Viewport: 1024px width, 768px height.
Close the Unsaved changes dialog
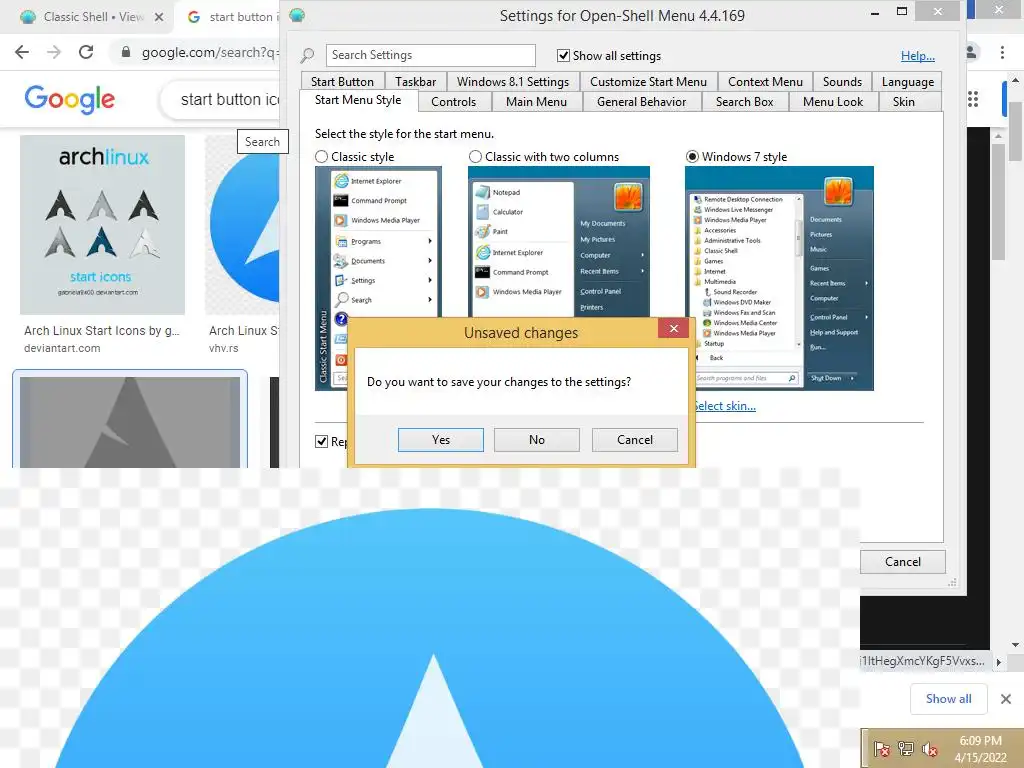(x=673, y=328)
